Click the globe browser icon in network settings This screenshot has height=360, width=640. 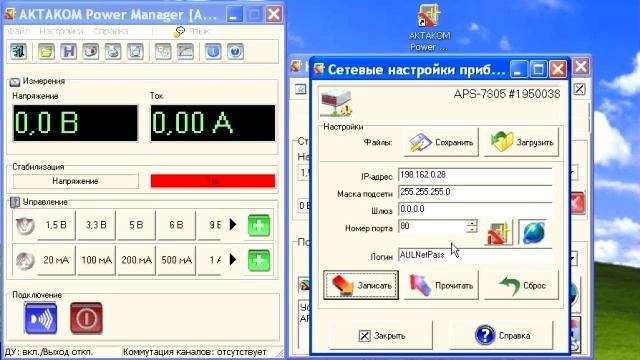coord(534,233)
